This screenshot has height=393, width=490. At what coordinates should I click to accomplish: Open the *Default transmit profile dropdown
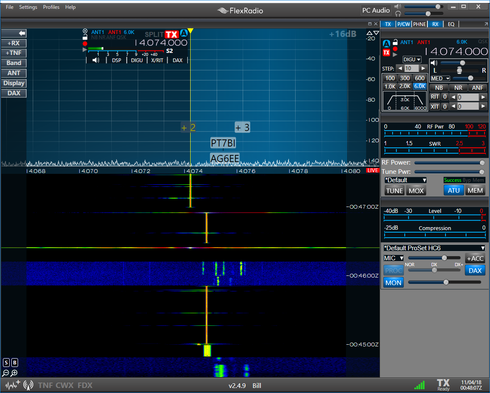coord(406,180)
